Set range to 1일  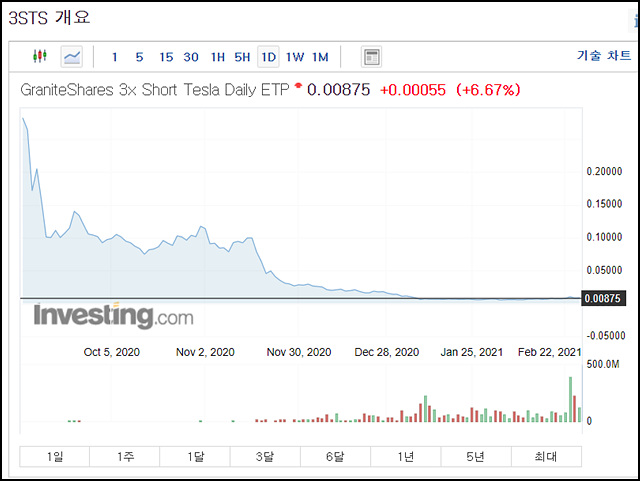[x=55, y=457]
